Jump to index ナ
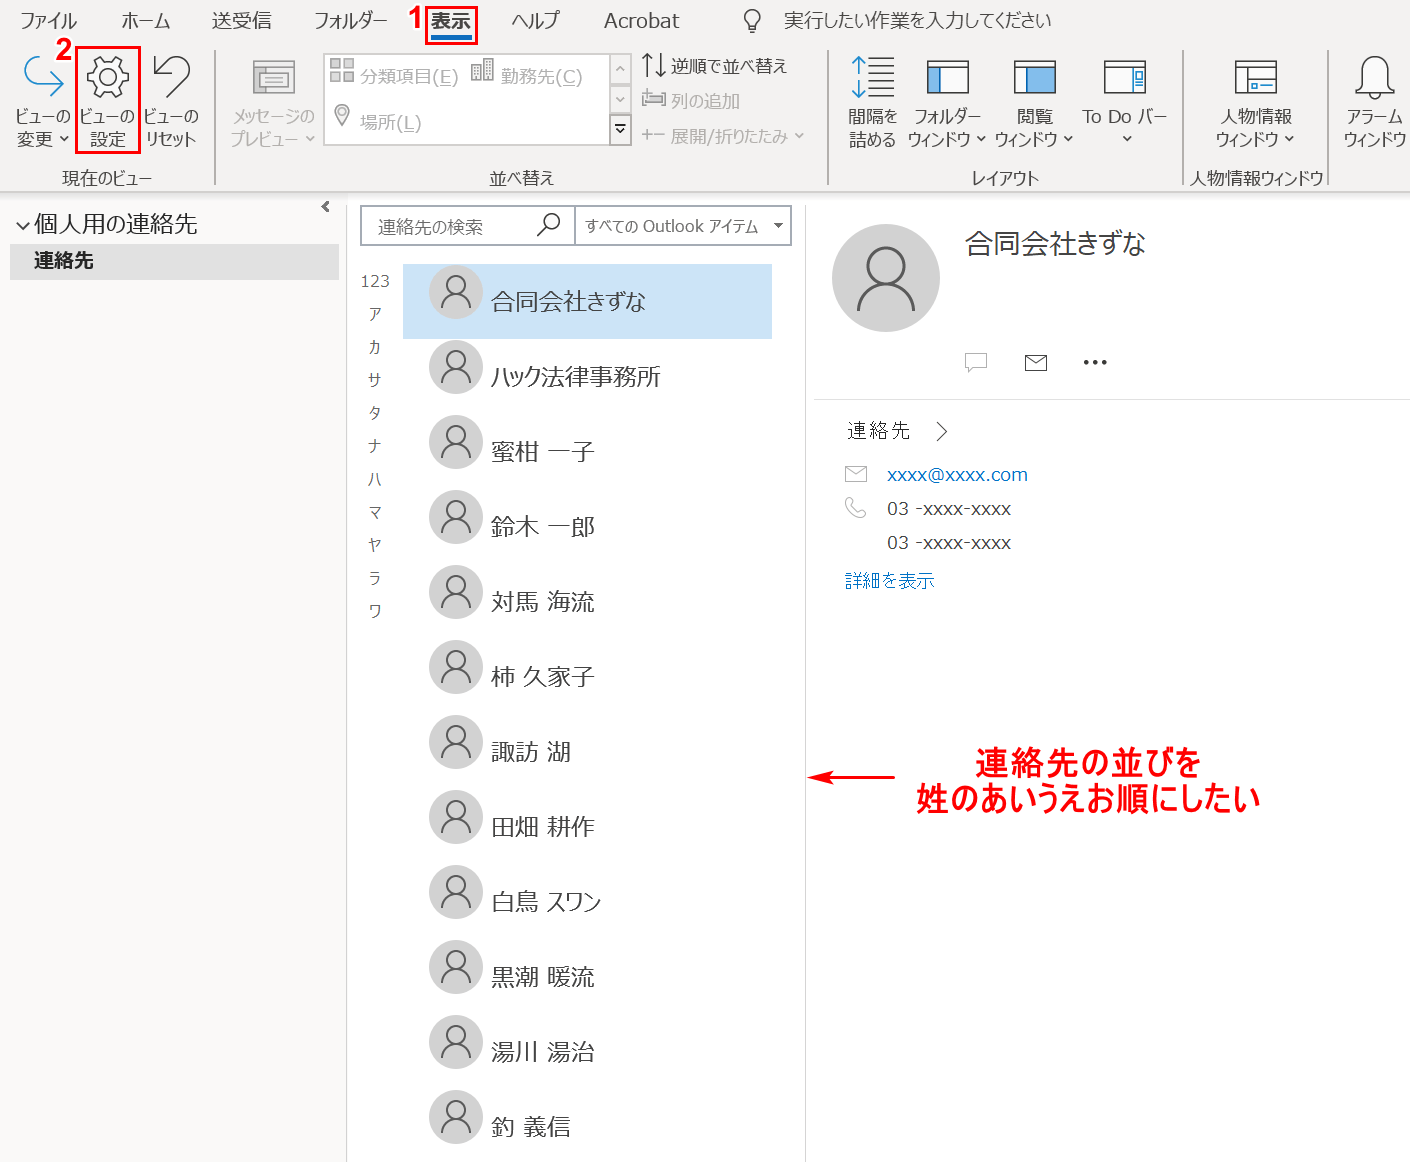The width and height of the screenshot is (1410, 1162). tap(375, 446)
